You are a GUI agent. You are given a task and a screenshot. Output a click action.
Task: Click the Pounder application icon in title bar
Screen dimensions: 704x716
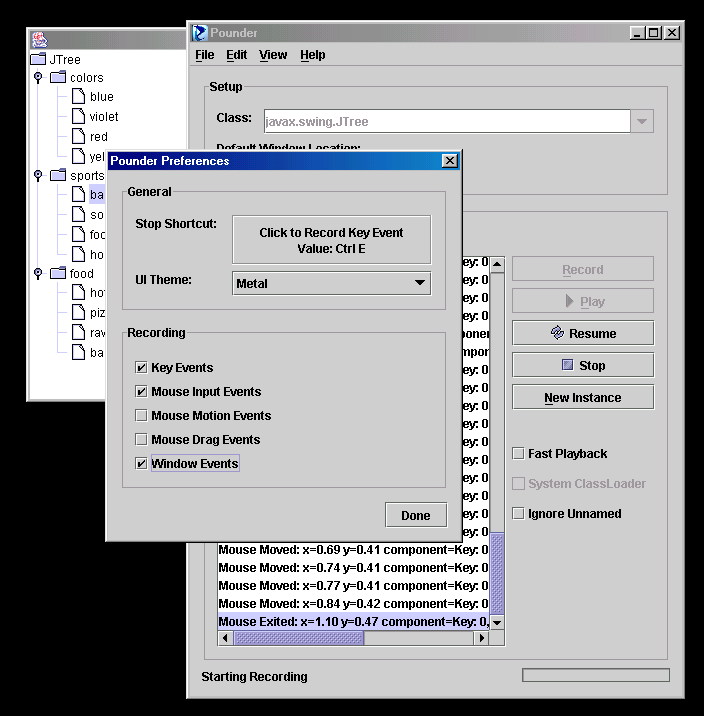tap(200, 33)
